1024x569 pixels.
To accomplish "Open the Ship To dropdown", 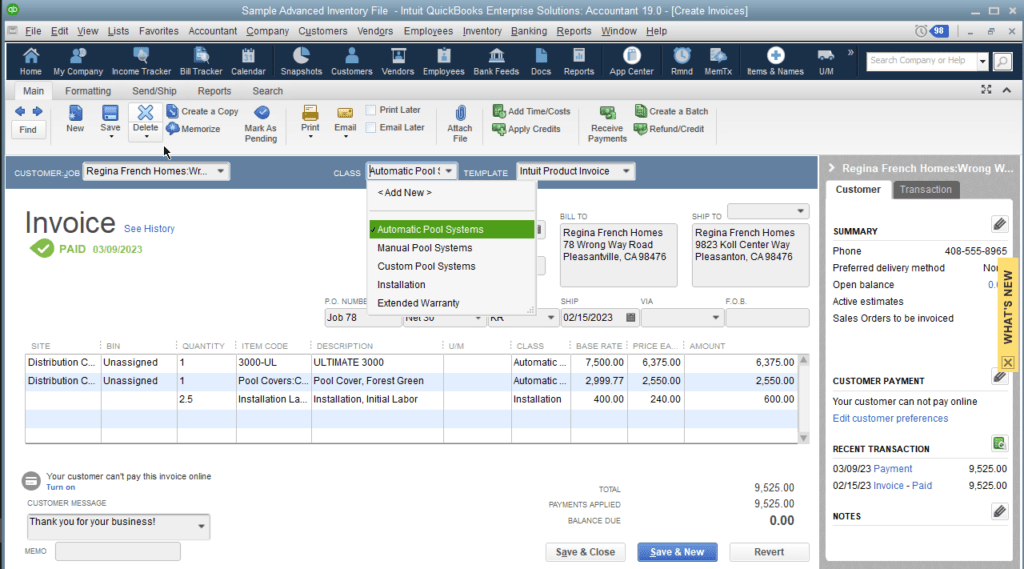I will pyautogui.click(x=800, y=211).
